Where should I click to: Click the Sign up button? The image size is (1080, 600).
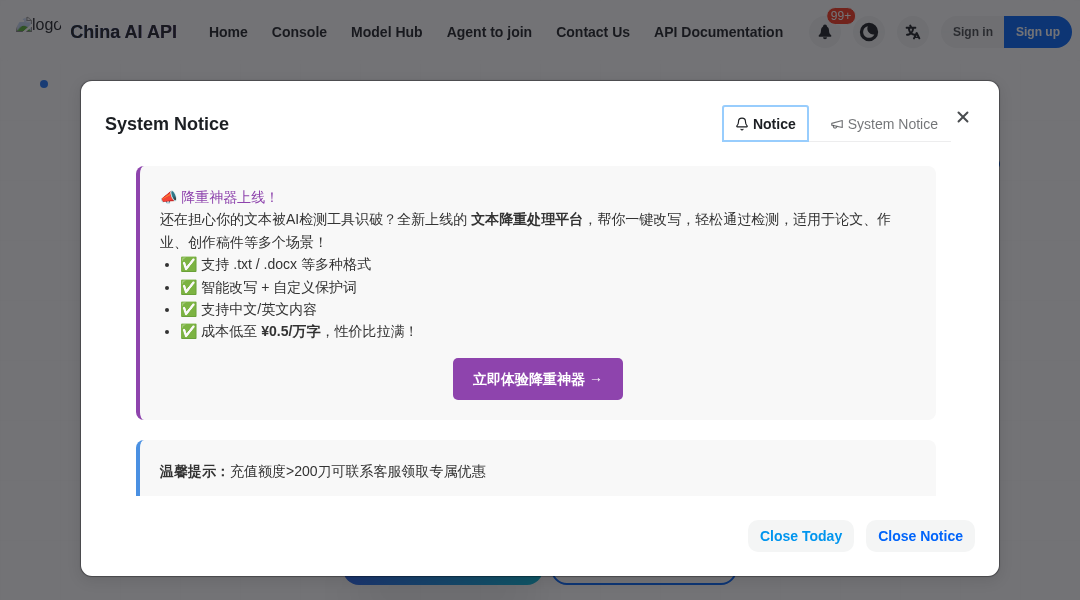1037,32
